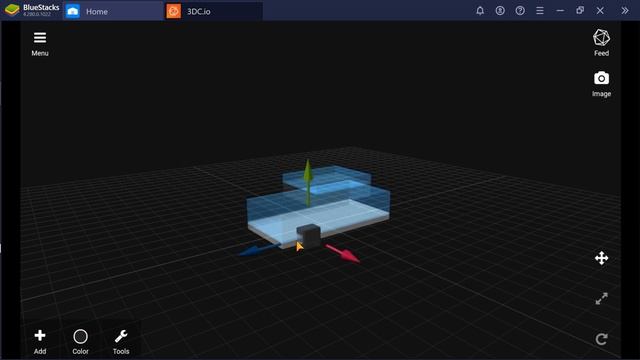Select the scale diagonal-arrows tool
Image resolution: width=640 pixels, height=360 pixels.
coord(601,298)
